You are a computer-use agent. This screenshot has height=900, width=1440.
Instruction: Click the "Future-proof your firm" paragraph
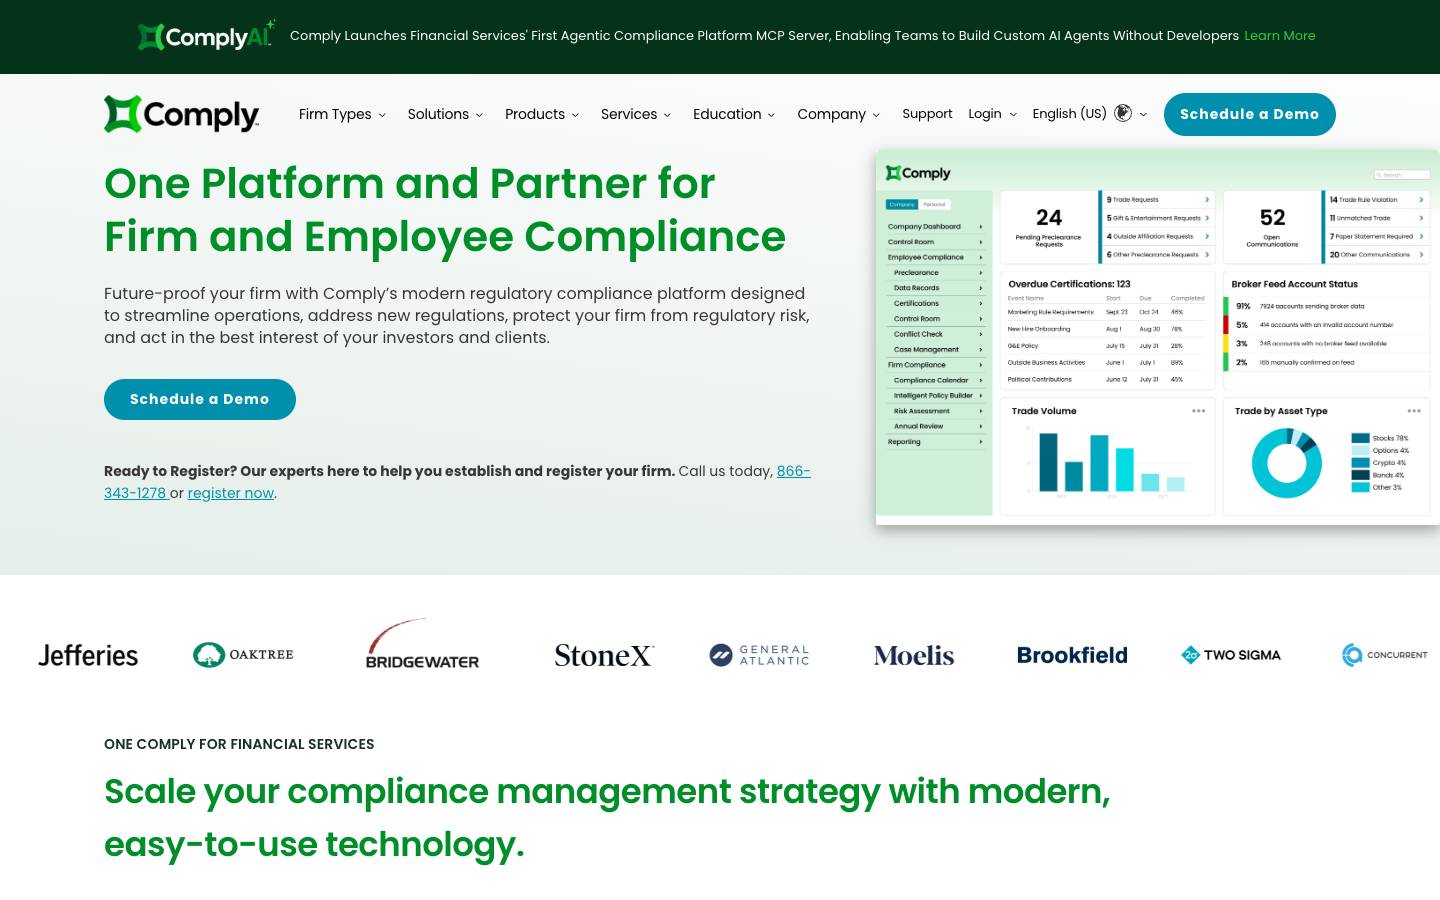(457, 315)
